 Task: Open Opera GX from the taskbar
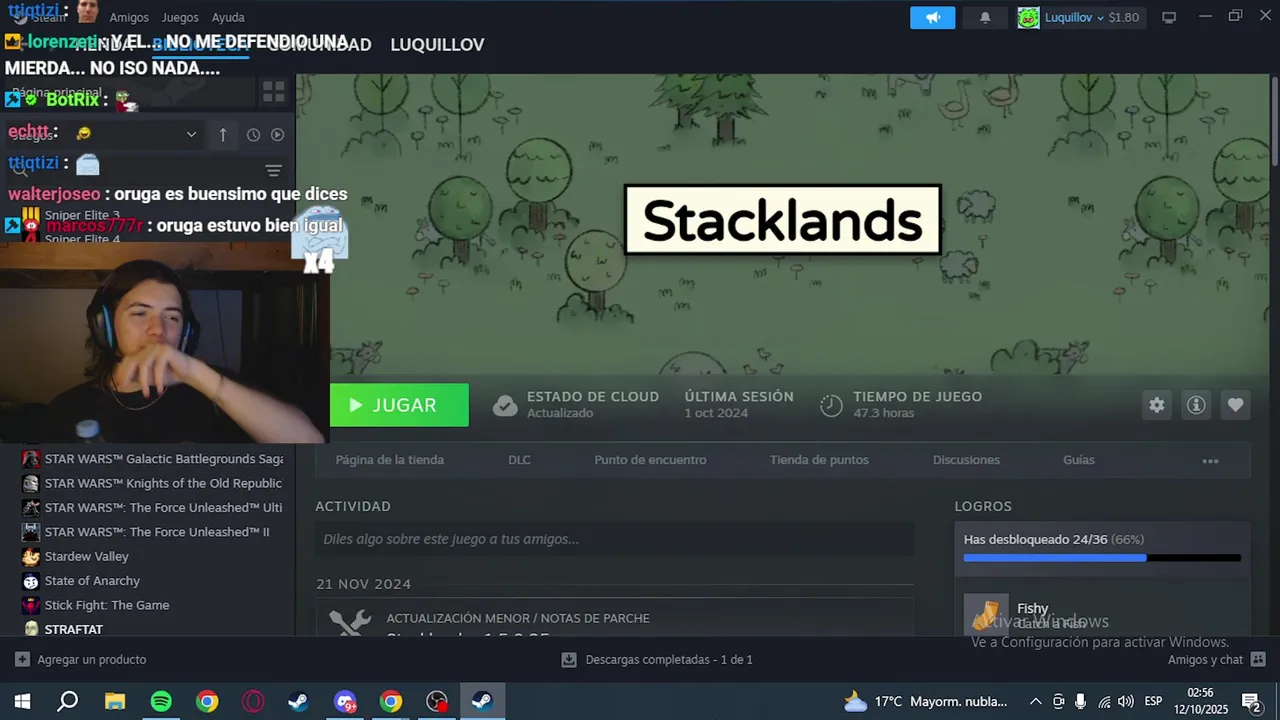[x=253, y=702]
